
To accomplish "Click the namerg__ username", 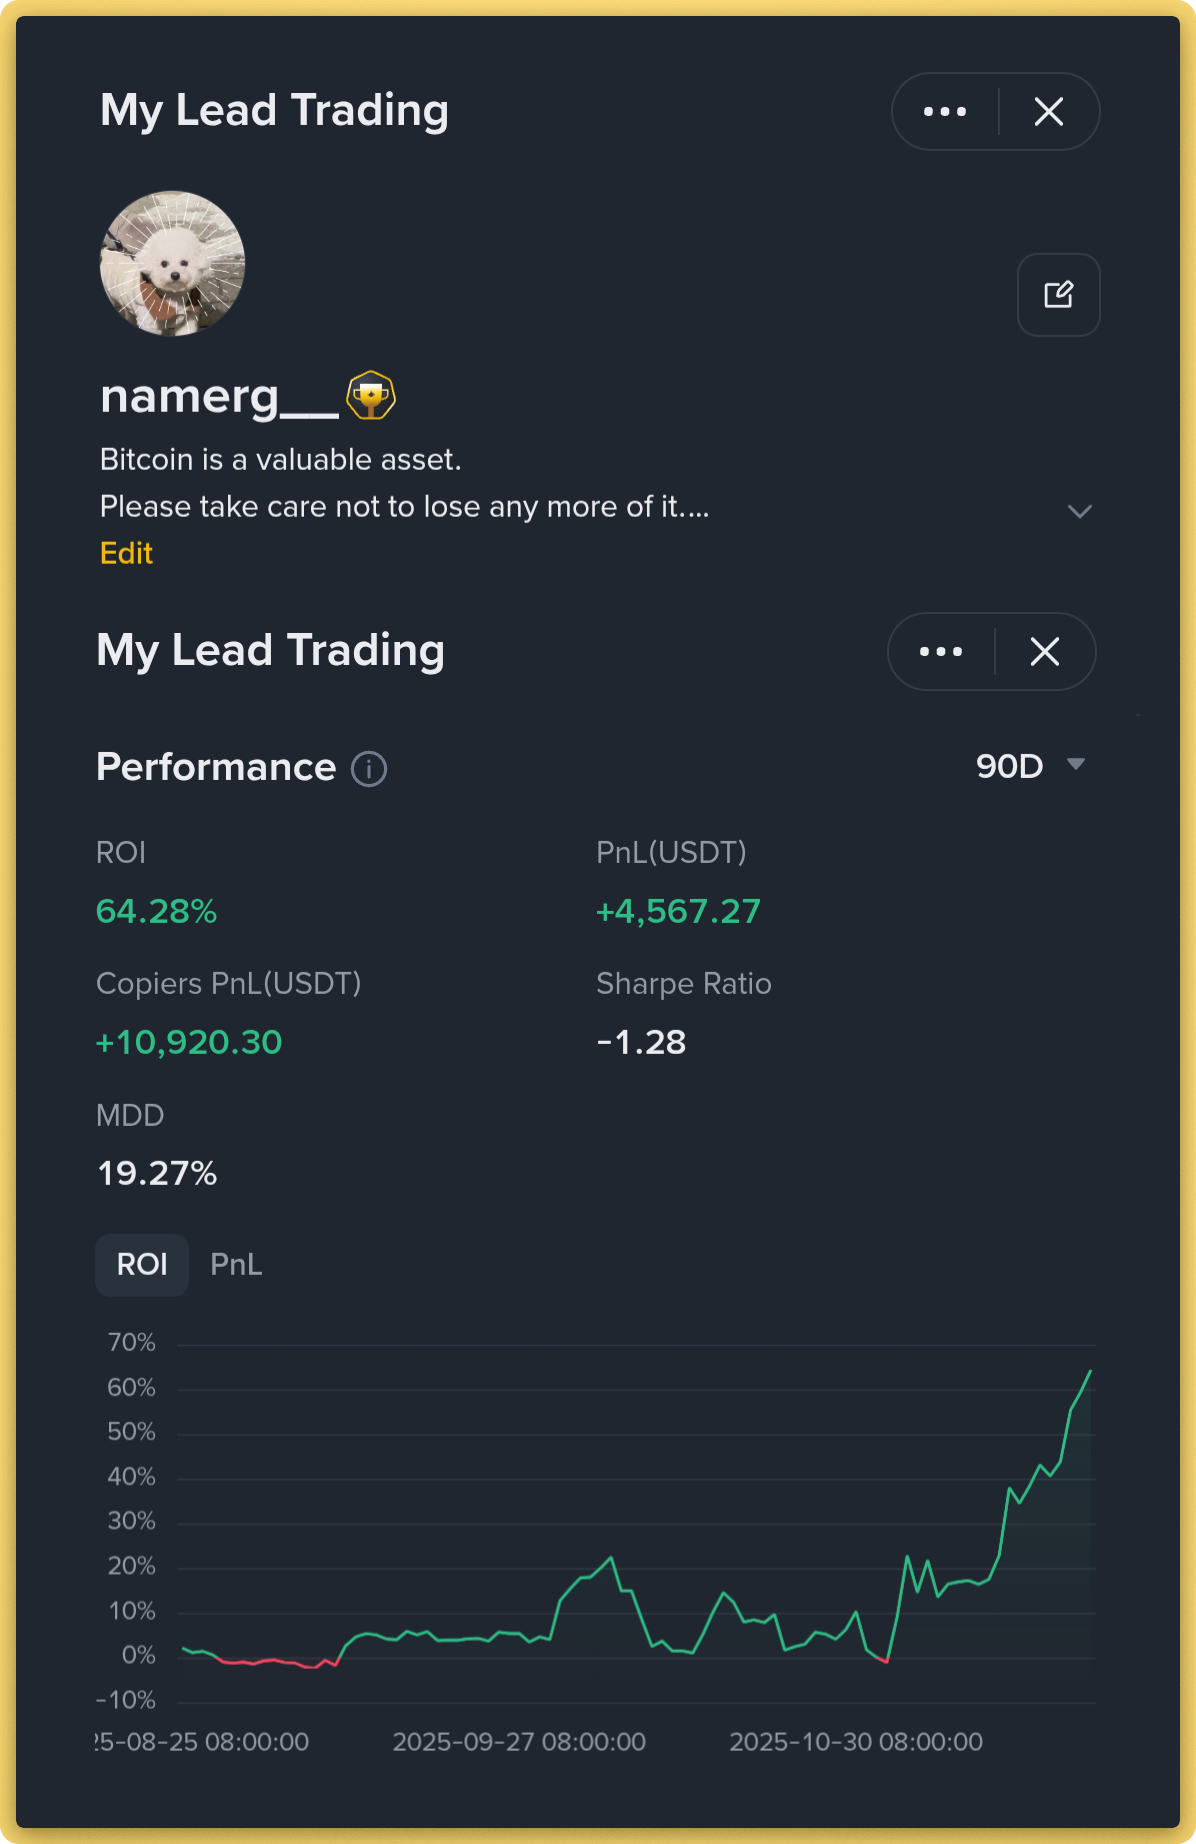I will point(219,397).
